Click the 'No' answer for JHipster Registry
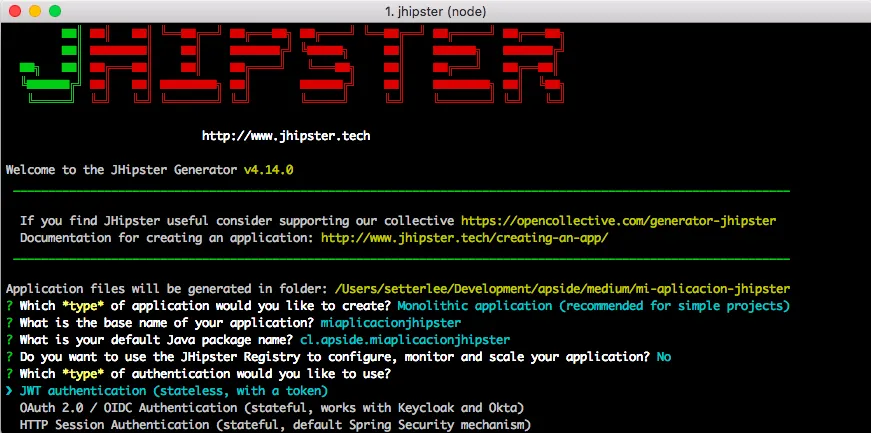The height and width of the screenshot is (433, 871). pos(664,357)
